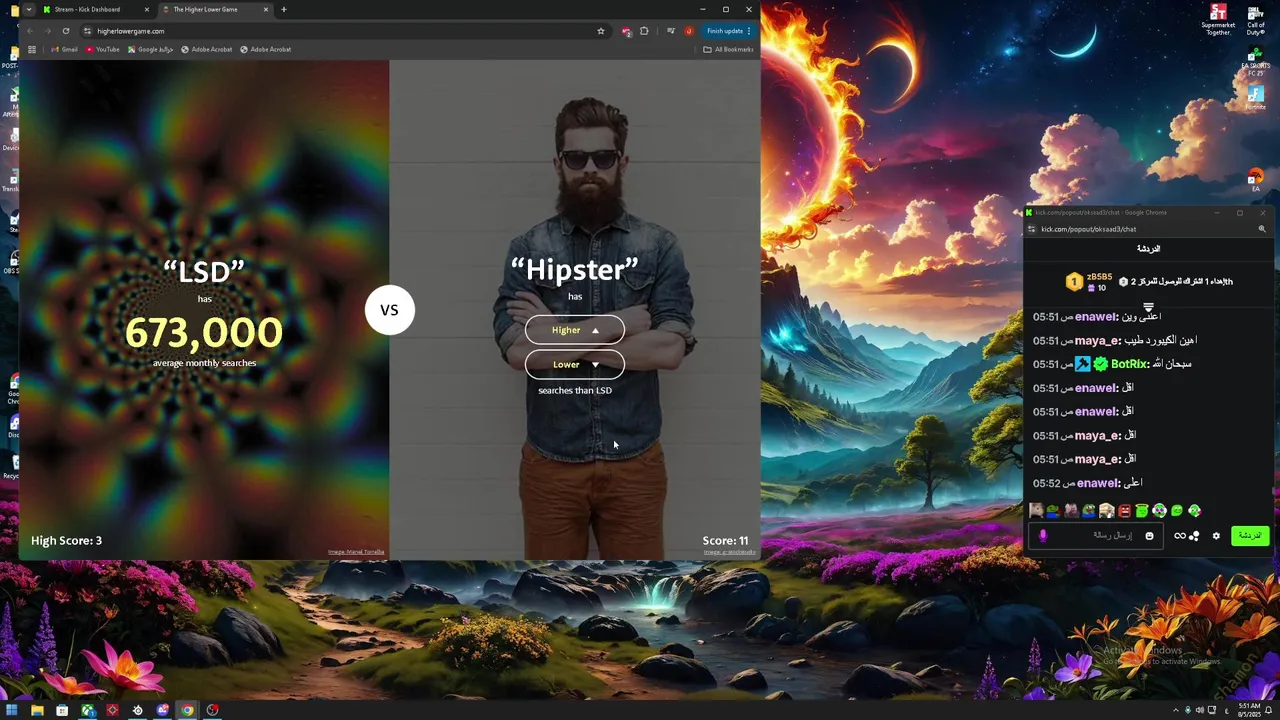Viewport: 1280px width, 720px height.
Task: Click the Higher button for Hipster
Action: (575, 330)
